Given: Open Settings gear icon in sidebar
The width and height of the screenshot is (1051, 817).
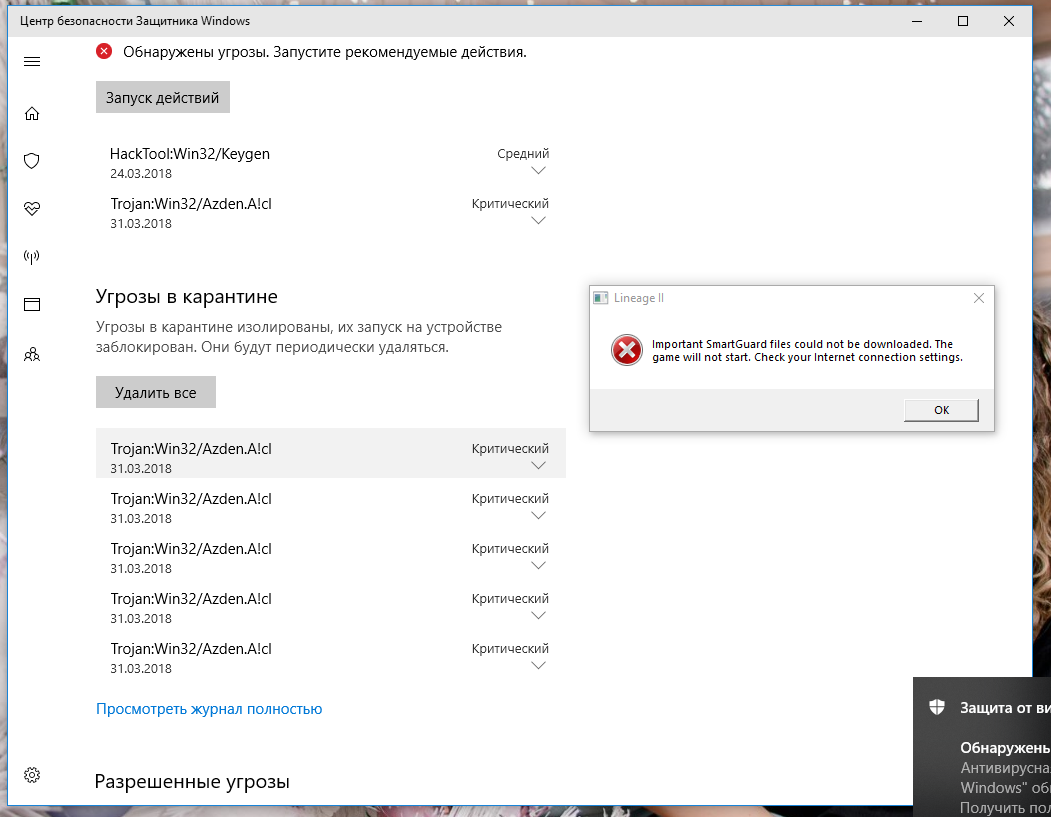Looking at the screenshot, I should 32,775.
